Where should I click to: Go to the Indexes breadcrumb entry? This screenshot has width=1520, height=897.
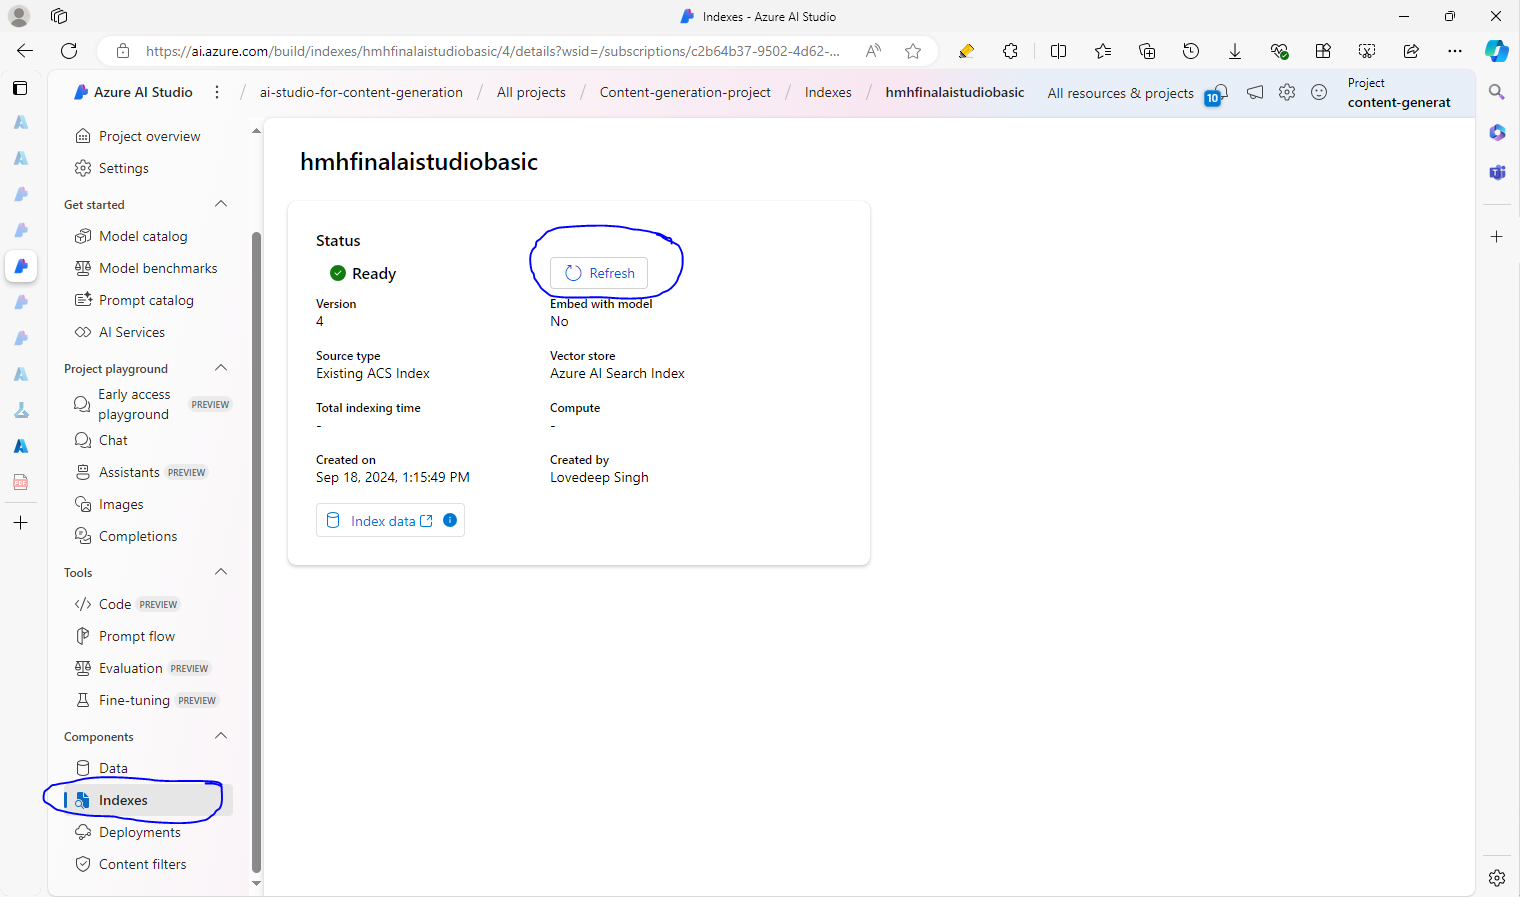pyautogui.click(x=828, y=91)
